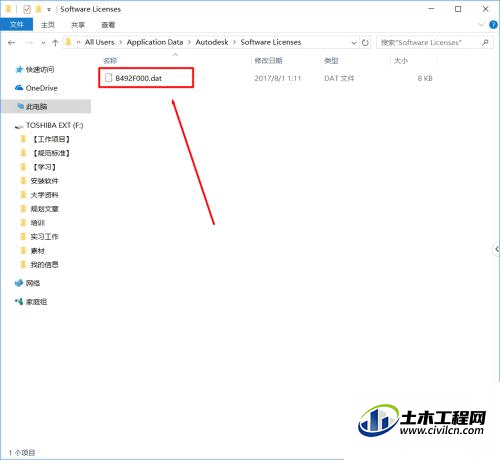Open the TOSHIBA EXT (F:) drive

[55, 125]
